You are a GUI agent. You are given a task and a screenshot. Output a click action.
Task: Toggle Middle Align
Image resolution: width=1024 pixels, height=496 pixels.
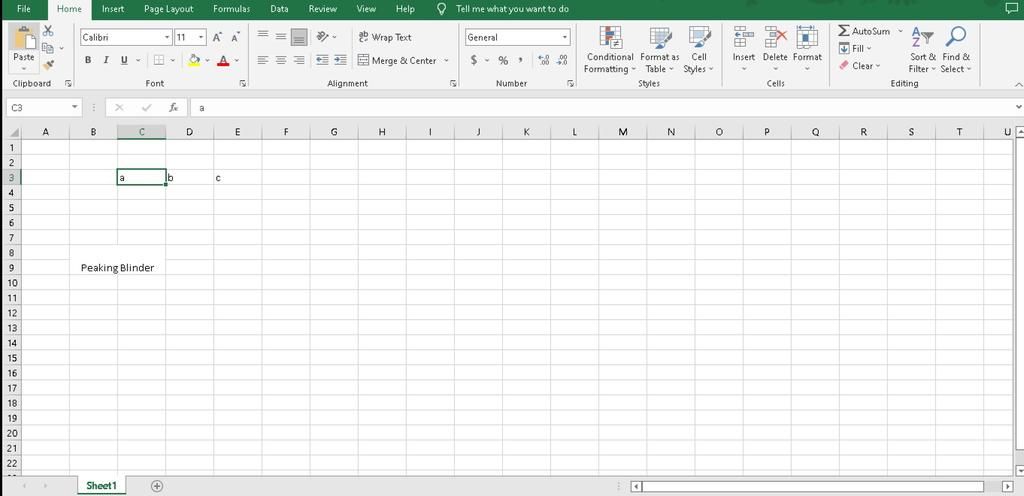click(281, 37)
